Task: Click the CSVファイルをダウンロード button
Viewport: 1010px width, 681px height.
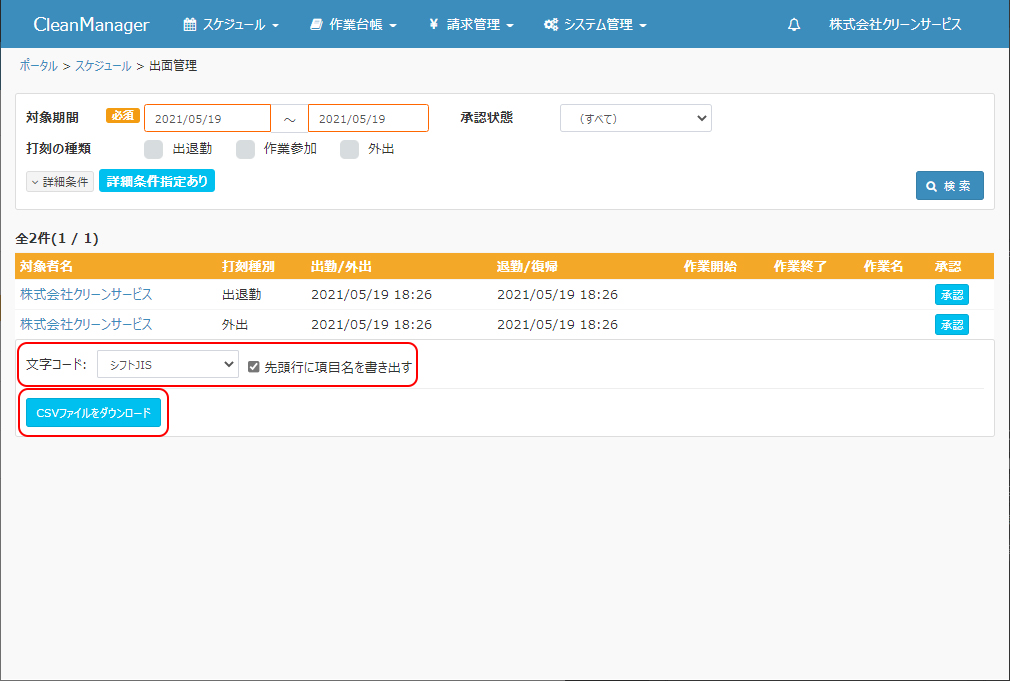Action: tap(93, 412)
